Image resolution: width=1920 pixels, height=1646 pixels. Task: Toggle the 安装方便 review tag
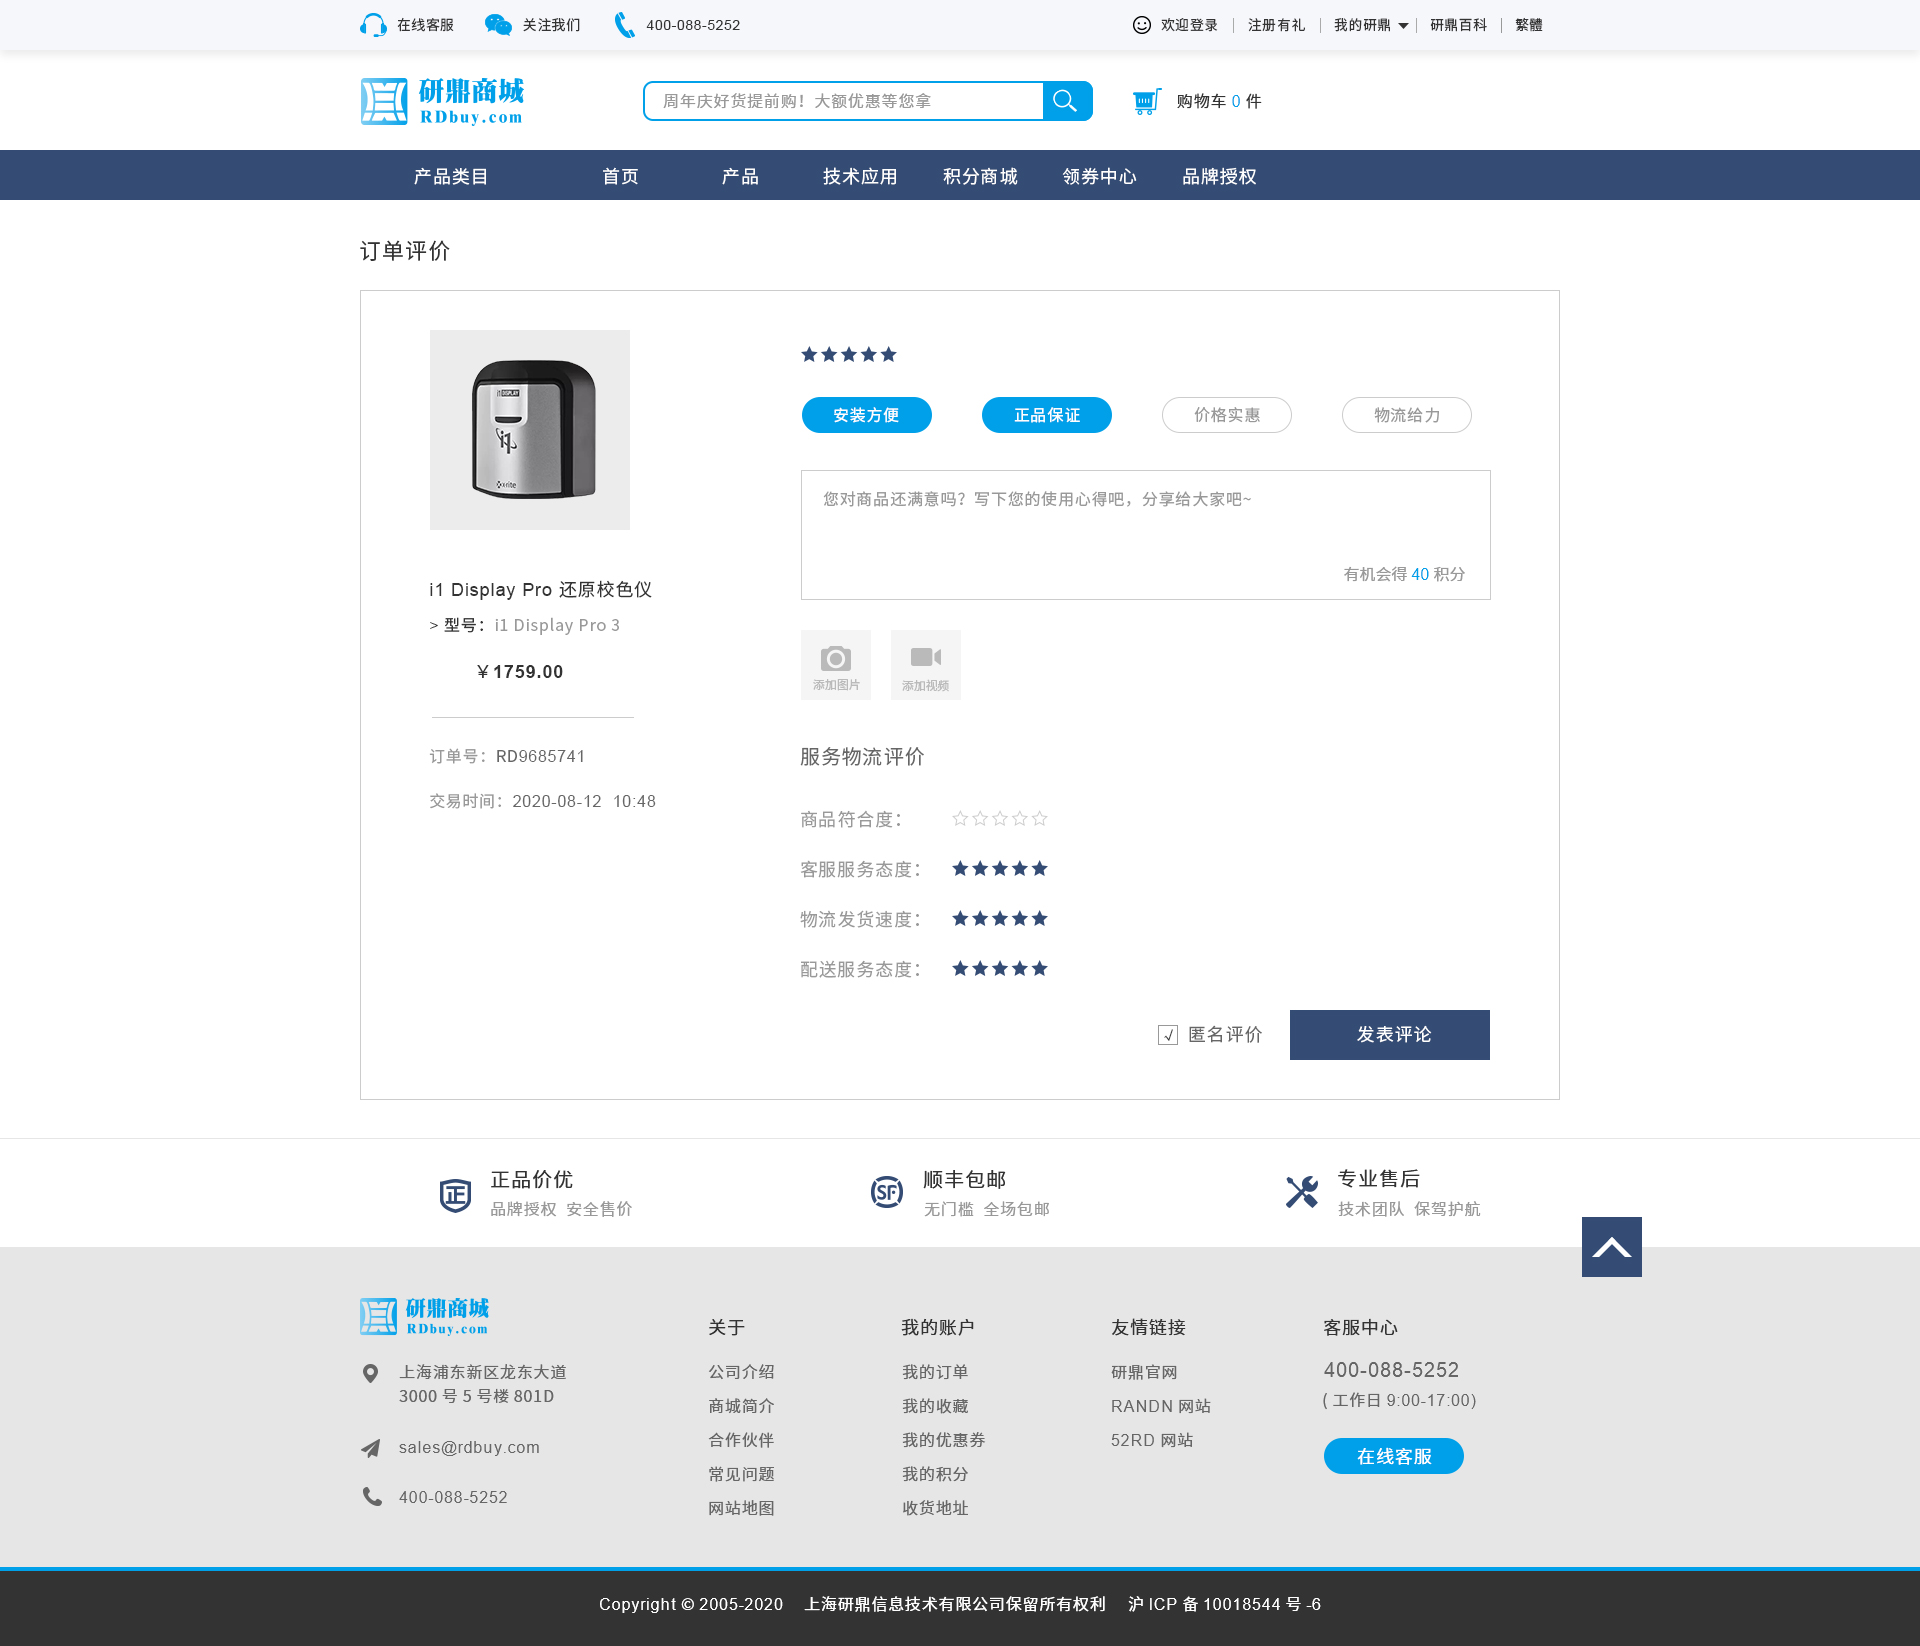coord(866,415)
